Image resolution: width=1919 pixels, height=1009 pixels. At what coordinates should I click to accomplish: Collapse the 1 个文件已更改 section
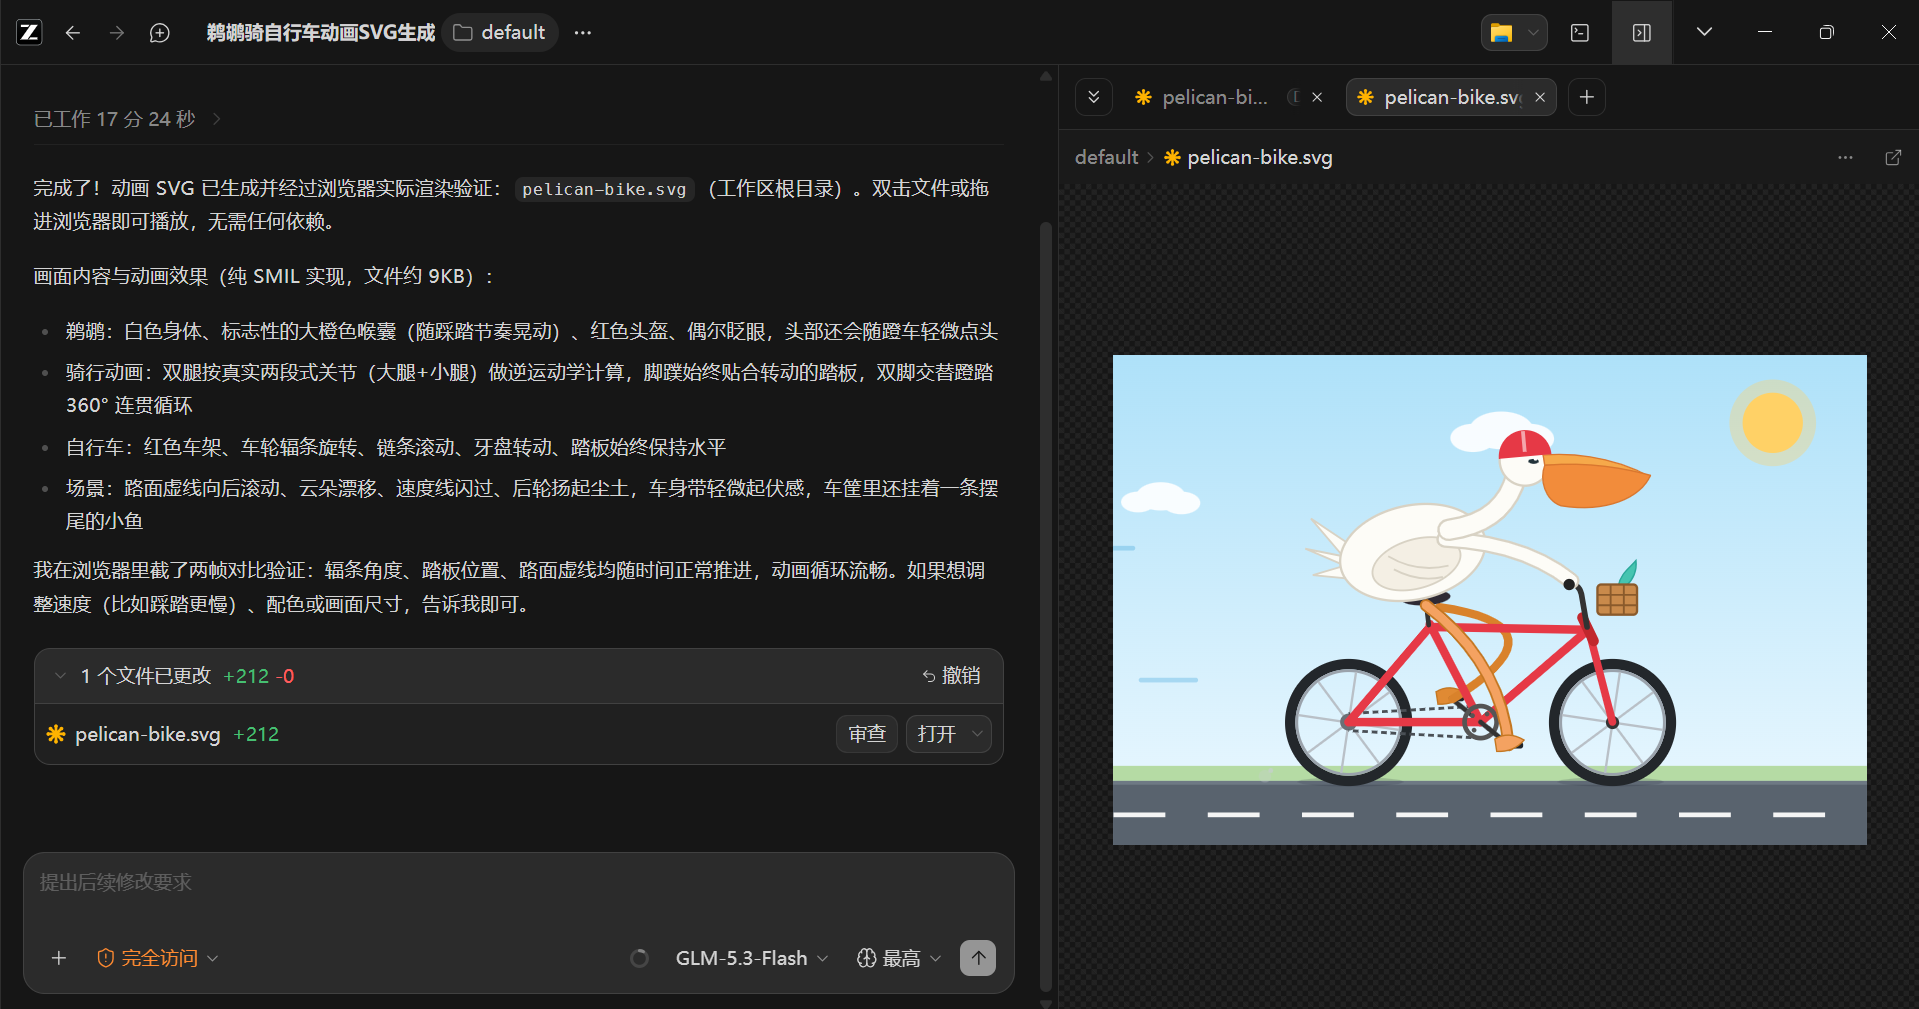click(x=60, y=676)
